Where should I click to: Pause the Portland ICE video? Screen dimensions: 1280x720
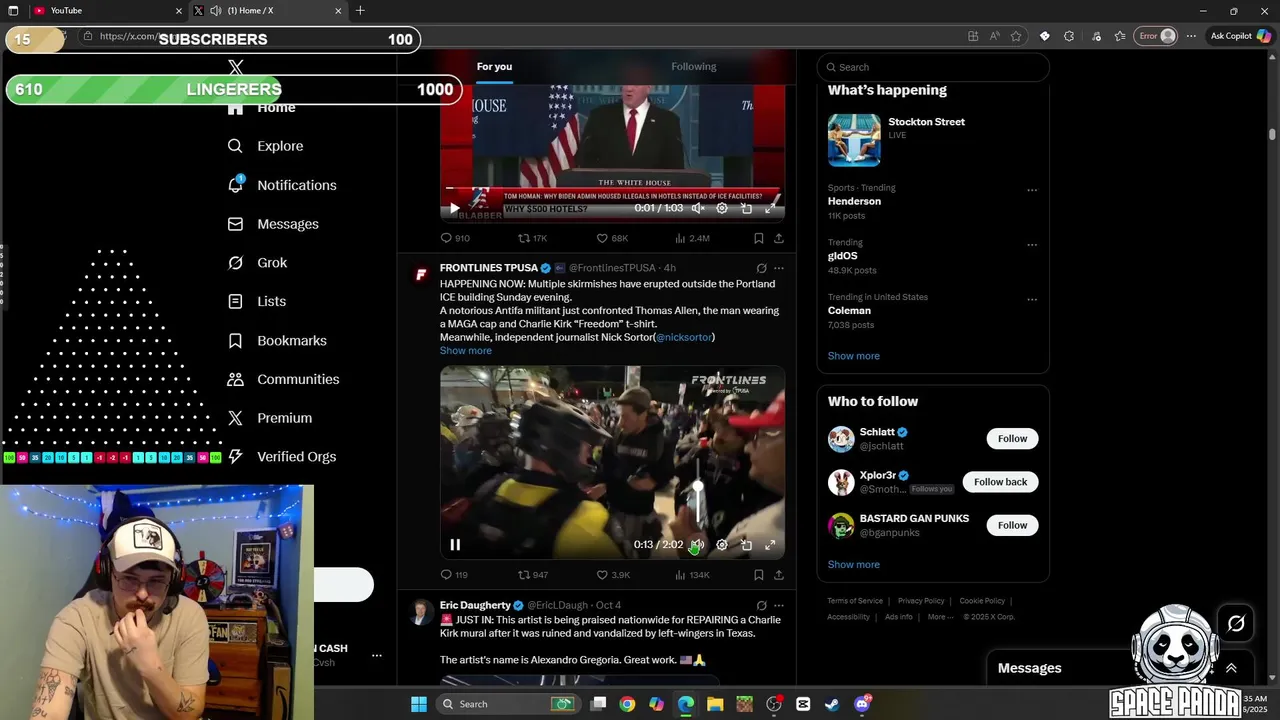(455, 545)
